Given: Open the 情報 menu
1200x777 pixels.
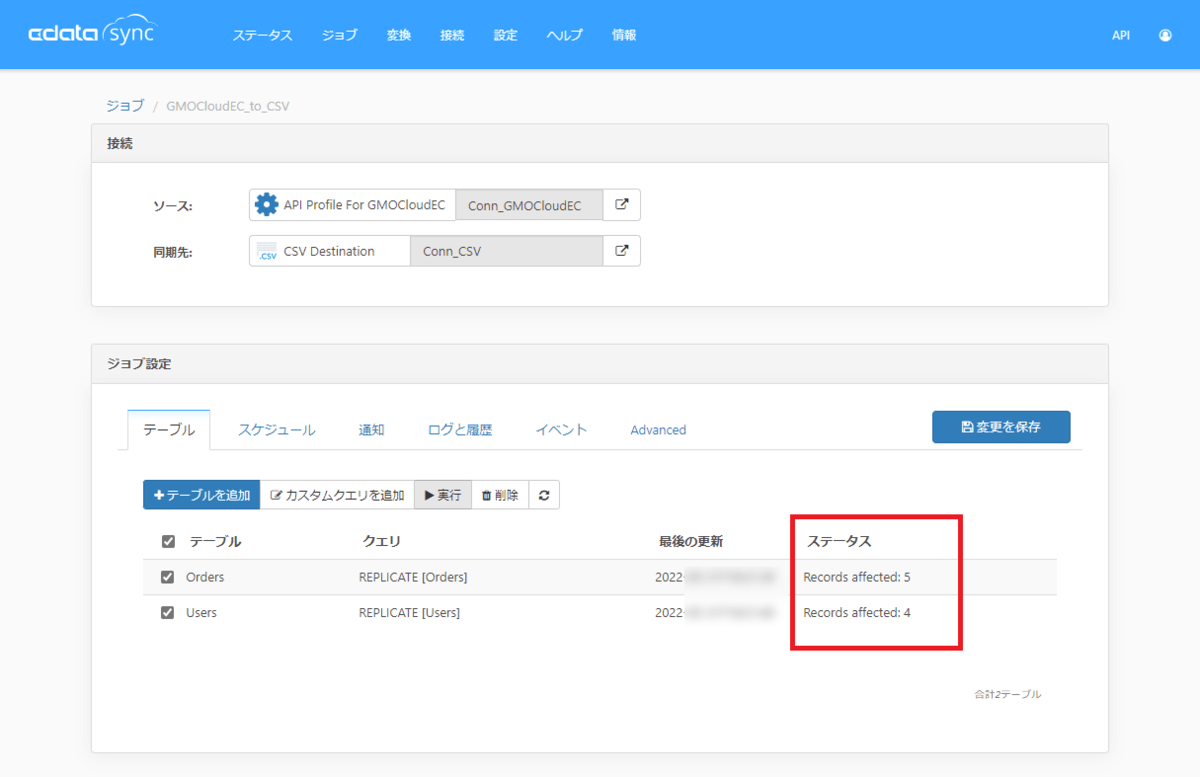Looking at the screenshot, I should 624,35.
